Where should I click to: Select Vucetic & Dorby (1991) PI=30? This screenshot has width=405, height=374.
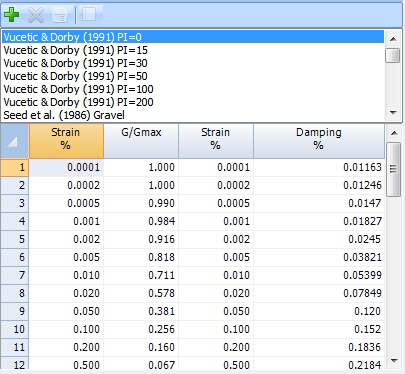(193, 63)
